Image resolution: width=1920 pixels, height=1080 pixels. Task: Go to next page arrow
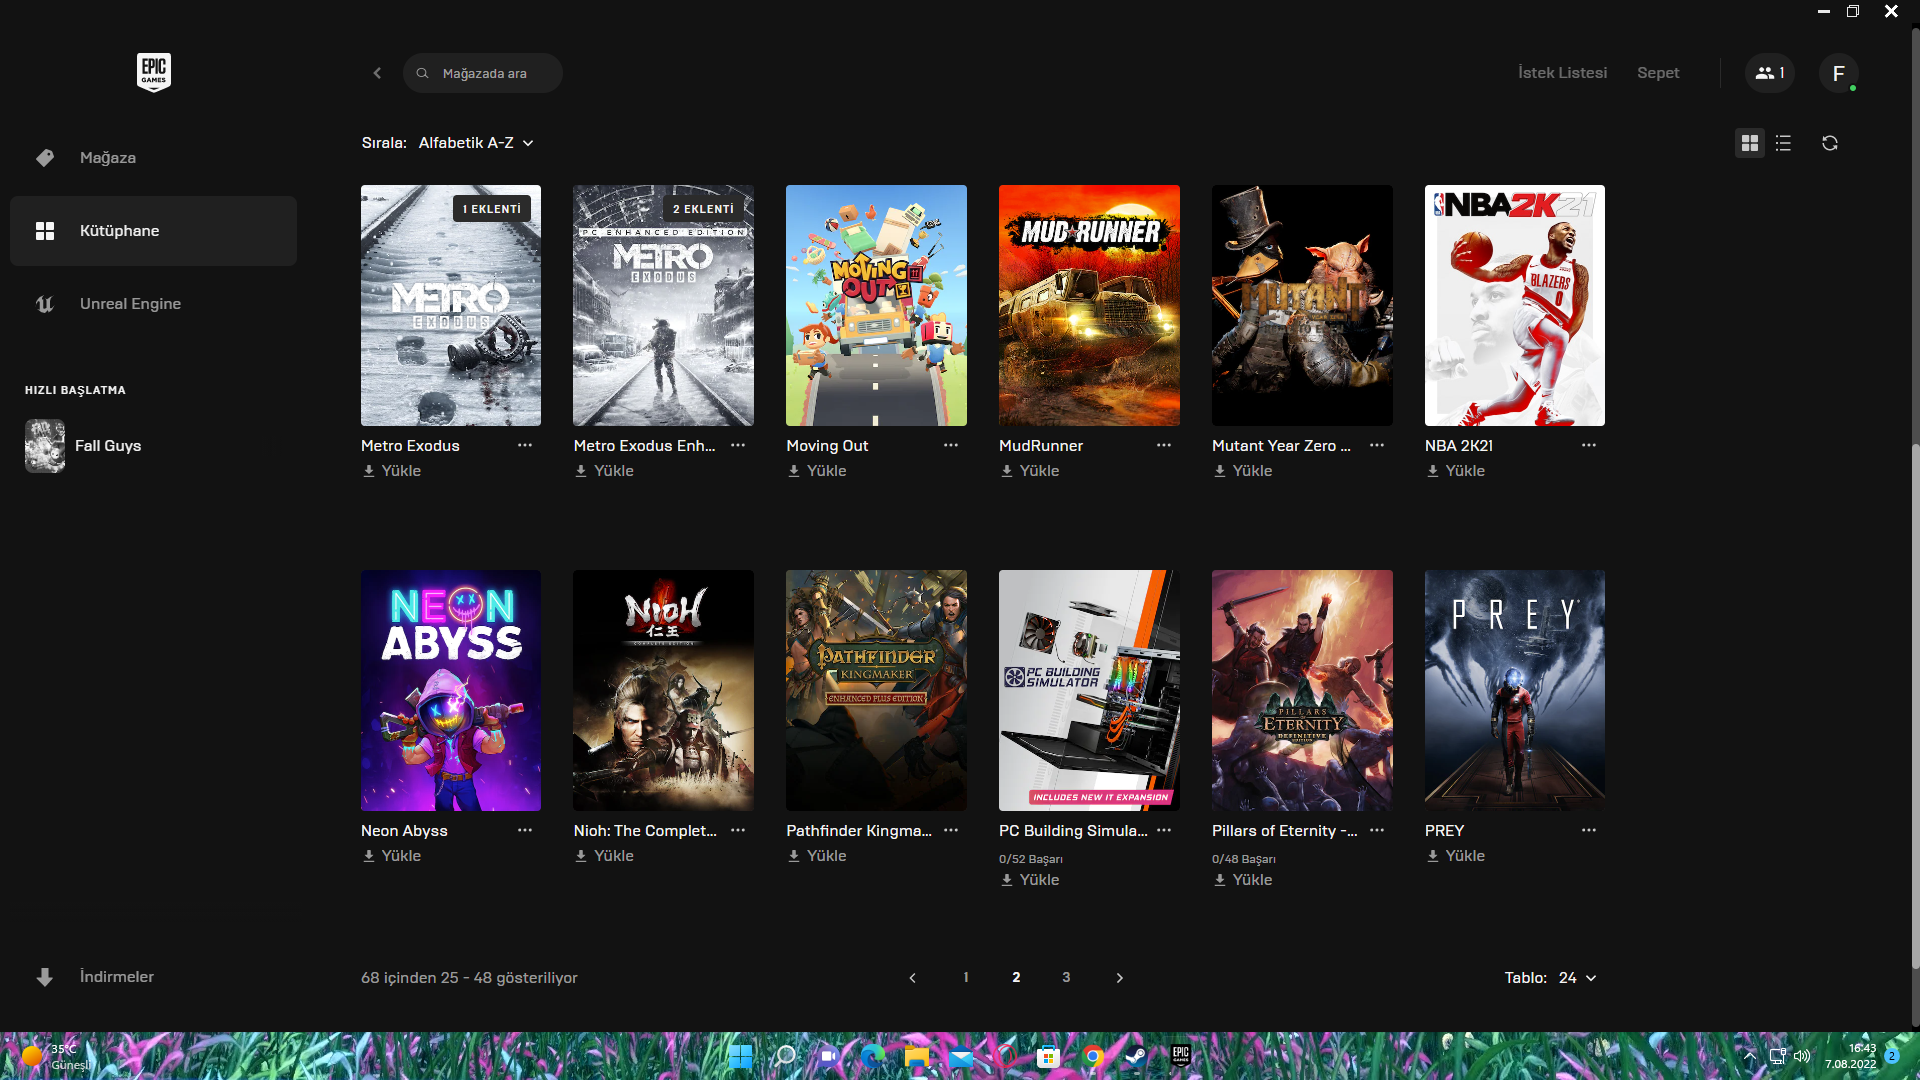1120,977
